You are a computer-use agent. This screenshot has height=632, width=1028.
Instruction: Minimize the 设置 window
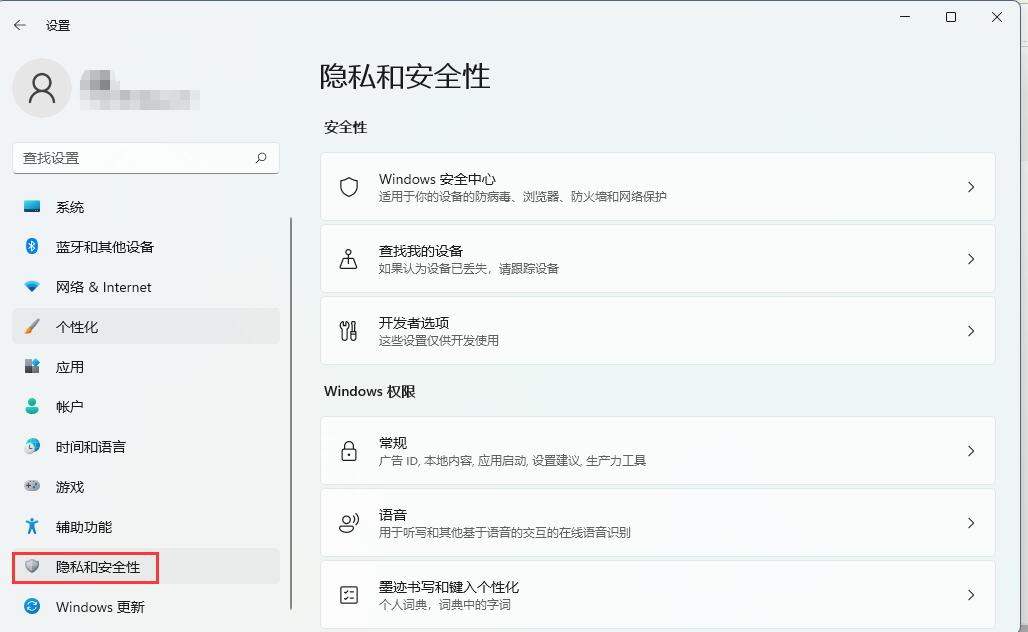point(905,17)
